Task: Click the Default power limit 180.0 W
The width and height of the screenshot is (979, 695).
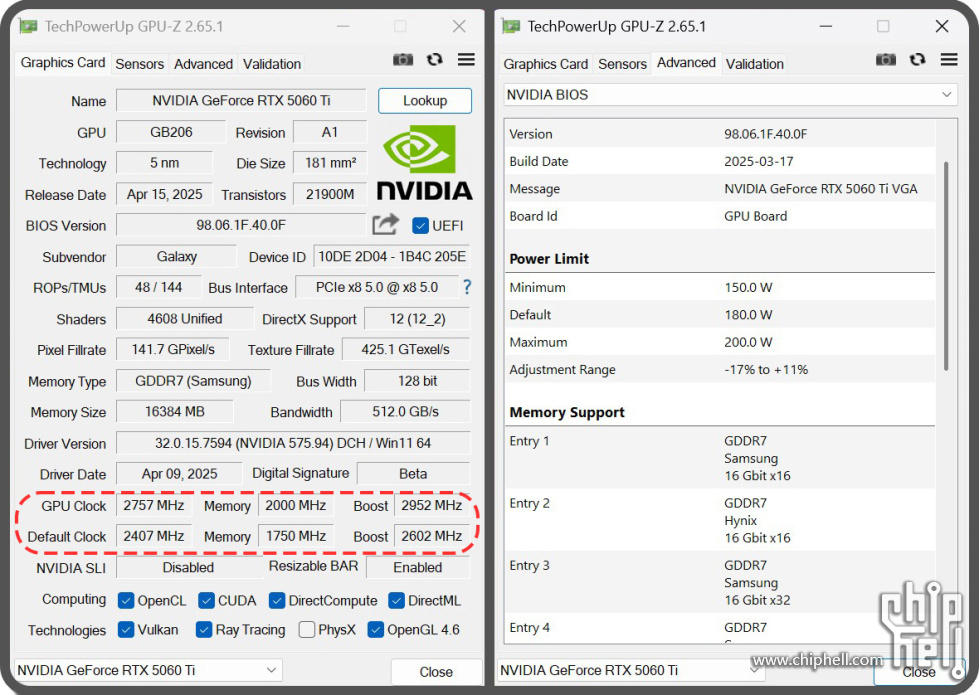Action: pyautogui.click(x=748, y=315)
